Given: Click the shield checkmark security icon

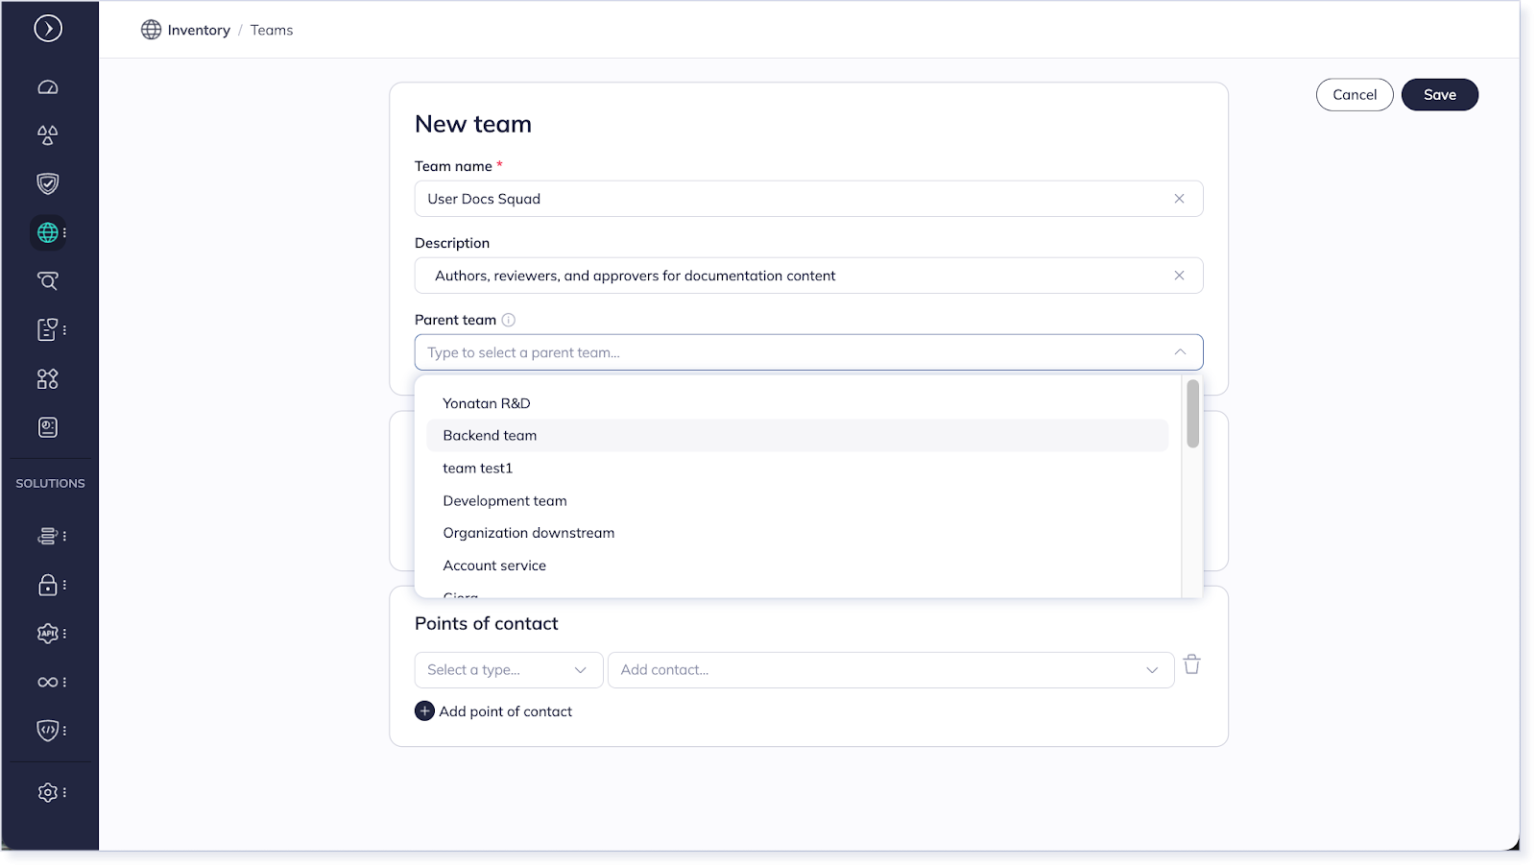Looking at the screenshot, I should tap(47, 183).
